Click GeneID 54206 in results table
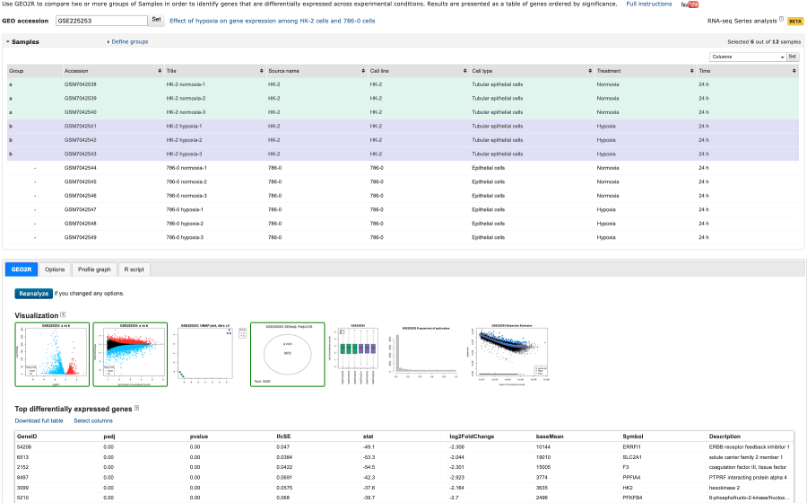 [24, 447]
